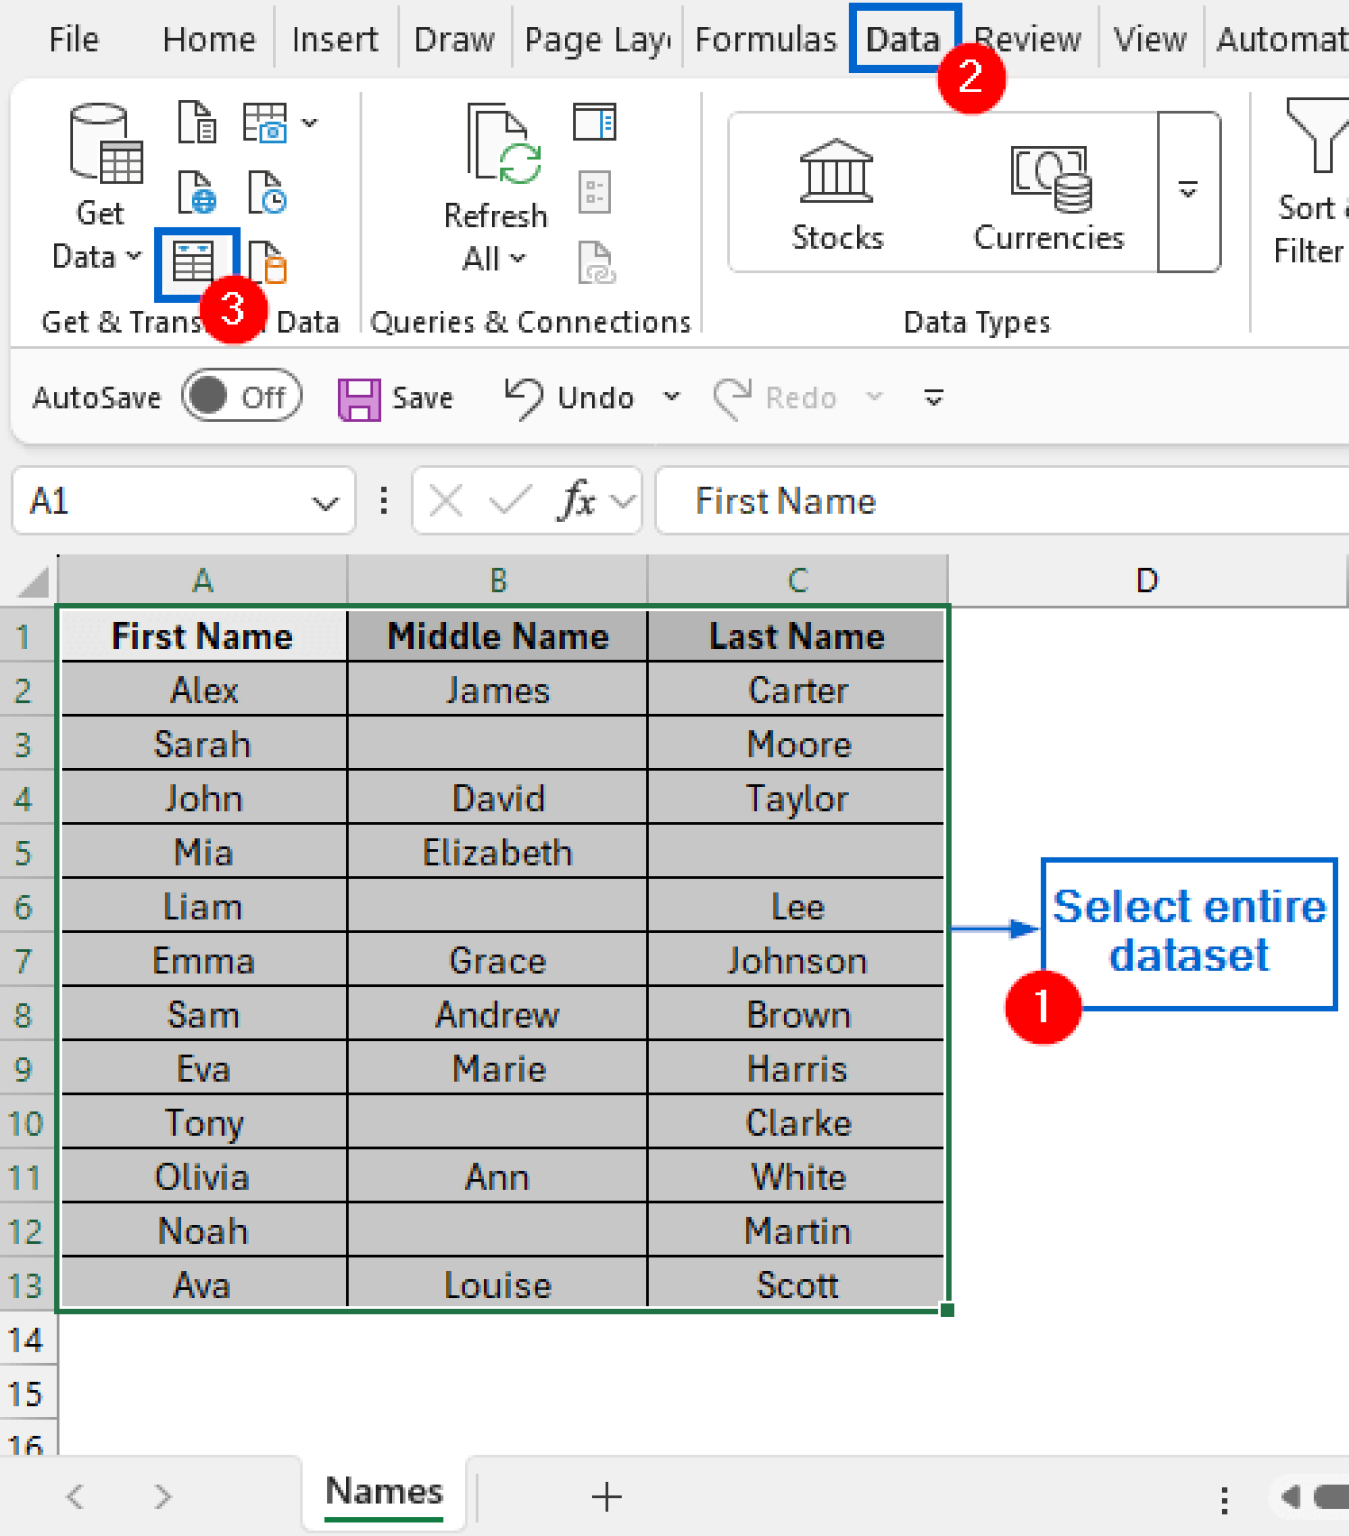The height and width of the screenshot is (1536, 1349).
Task: Click inside the formula bar
Action: pyautogui.click(x=1000, y=500)
